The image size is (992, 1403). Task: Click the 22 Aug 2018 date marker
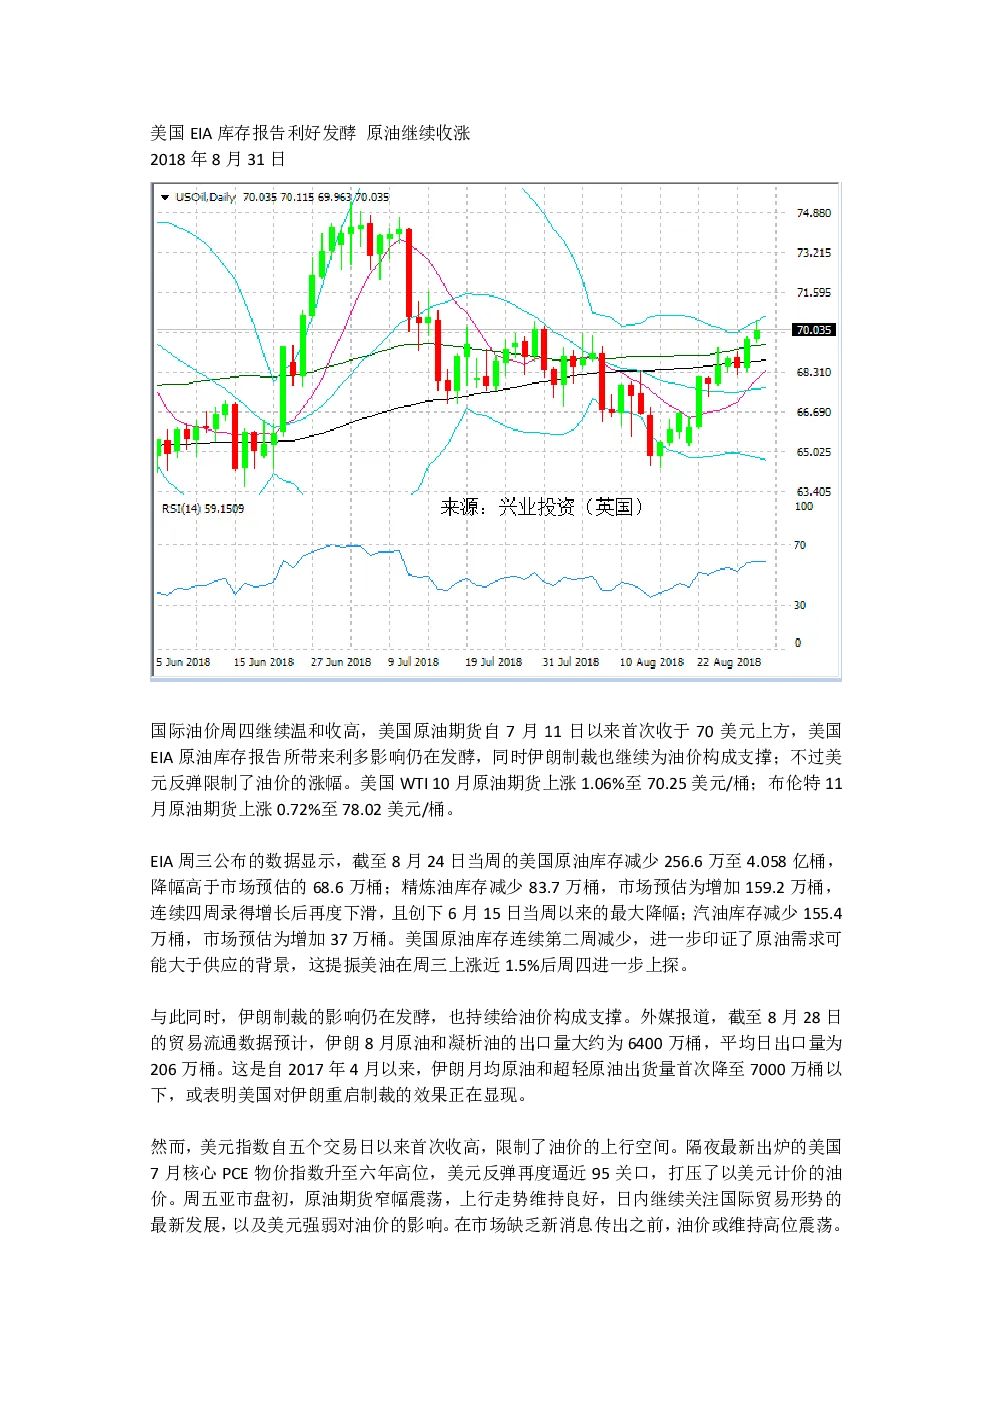[729, 662]
